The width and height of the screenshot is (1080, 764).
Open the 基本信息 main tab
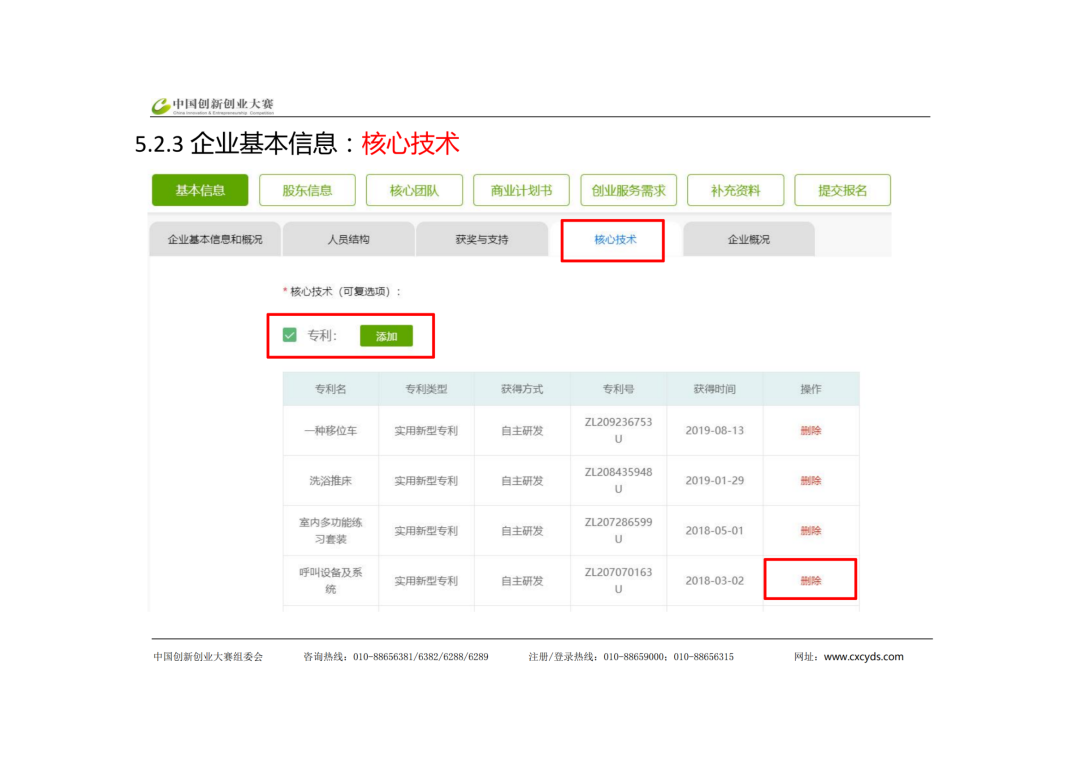[x=200, y=190]
